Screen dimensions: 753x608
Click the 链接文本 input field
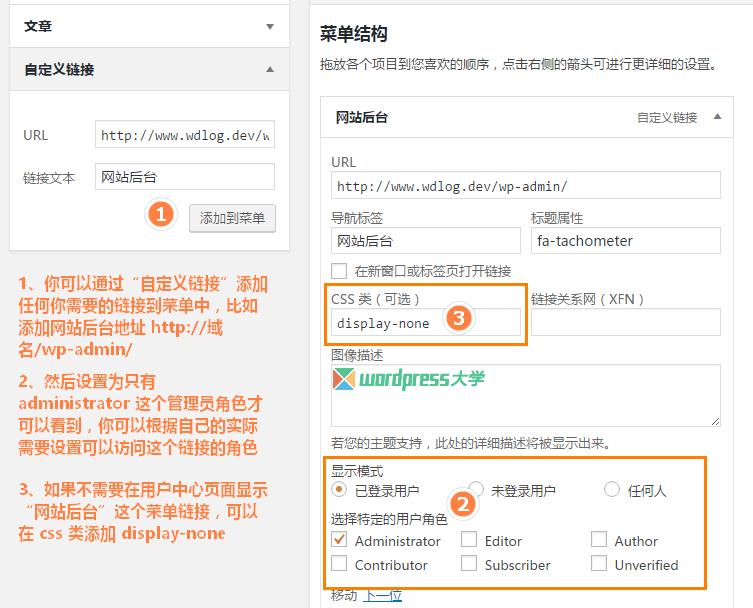click(184, 177)
